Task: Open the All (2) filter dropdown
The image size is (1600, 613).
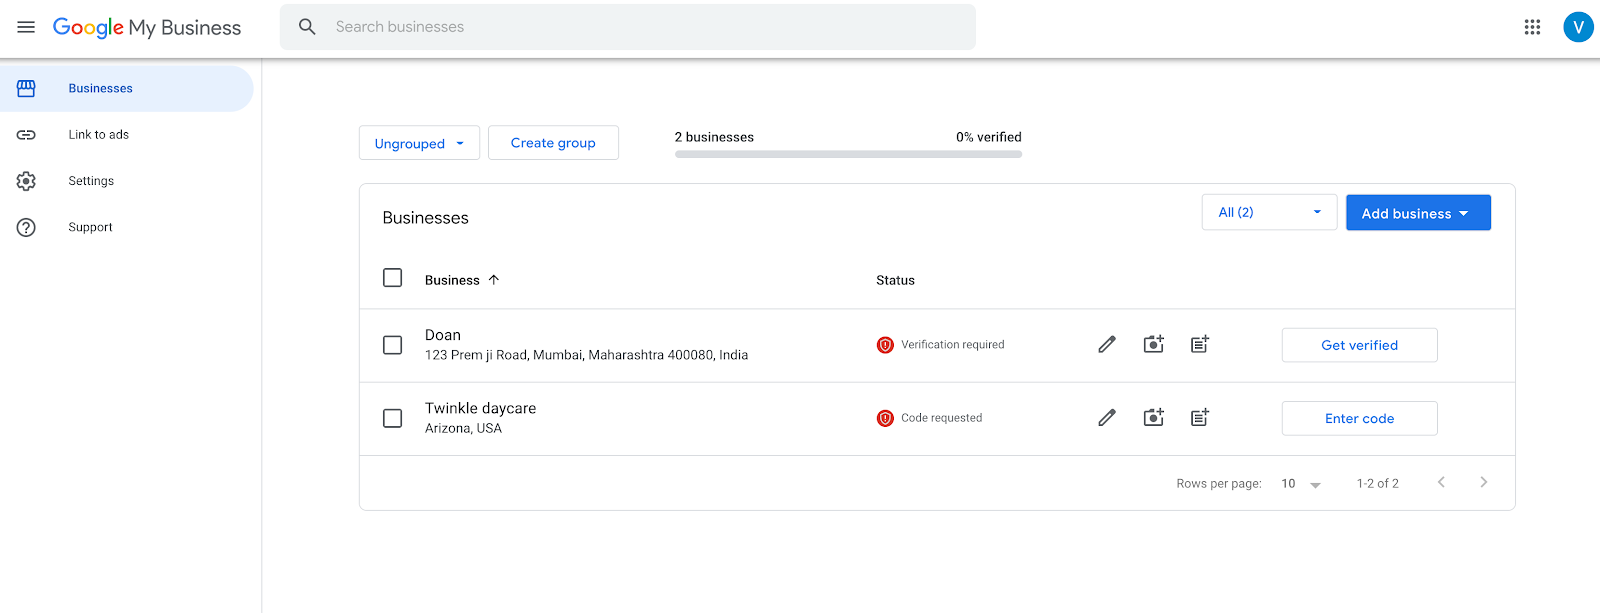Action: click(1269, 212)
